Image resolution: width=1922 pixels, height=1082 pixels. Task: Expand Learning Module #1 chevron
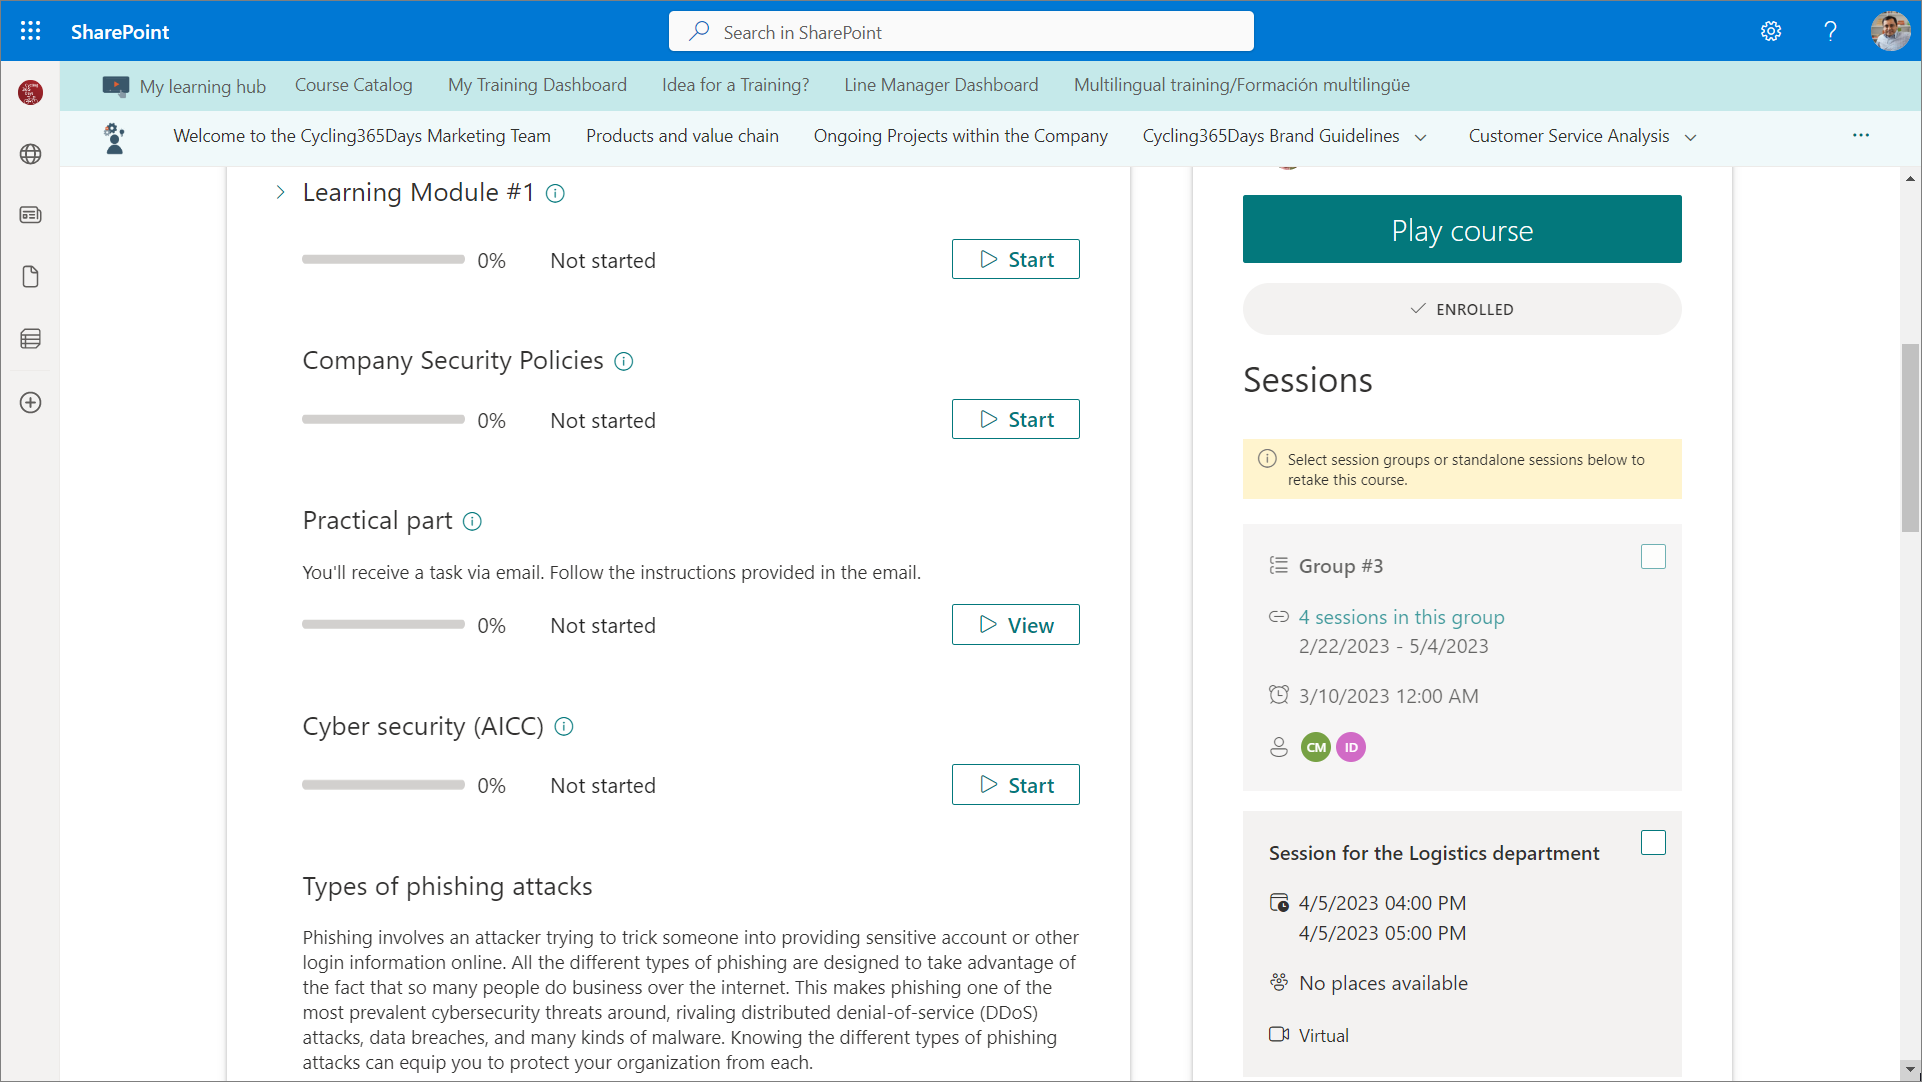click(x=281, y=192)
